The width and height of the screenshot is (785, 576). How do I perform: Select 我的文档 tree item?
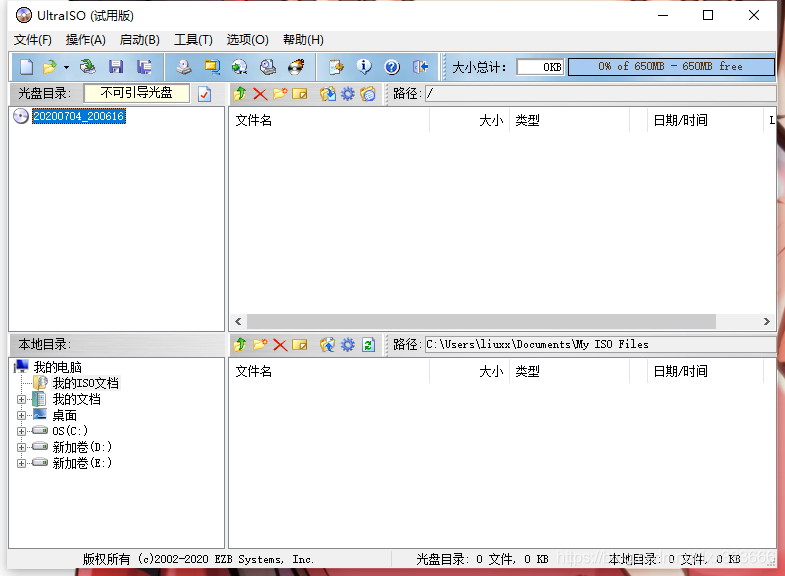pos(77,399)
